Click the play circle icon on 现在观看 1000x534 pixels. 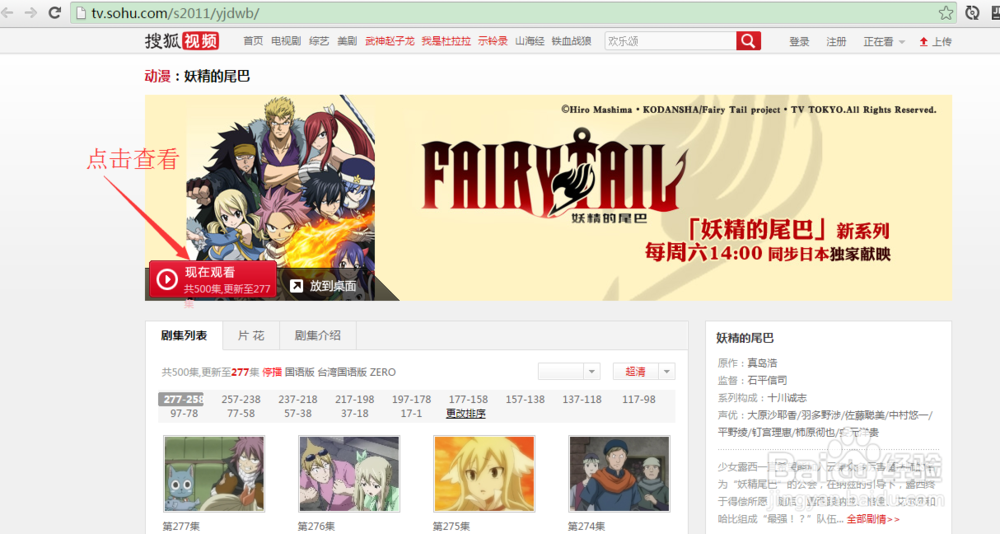(x=167, y=279)
